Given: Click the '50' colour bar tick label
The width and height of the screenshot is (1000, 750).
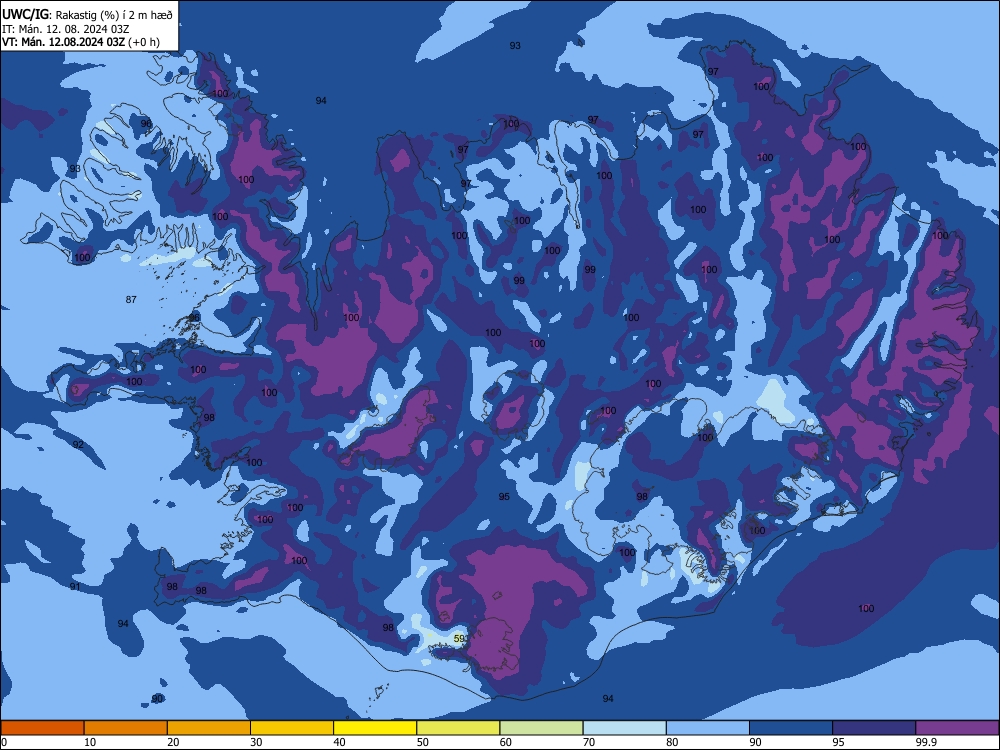Looking at the screenshot, I should click(x=423, y=742).
